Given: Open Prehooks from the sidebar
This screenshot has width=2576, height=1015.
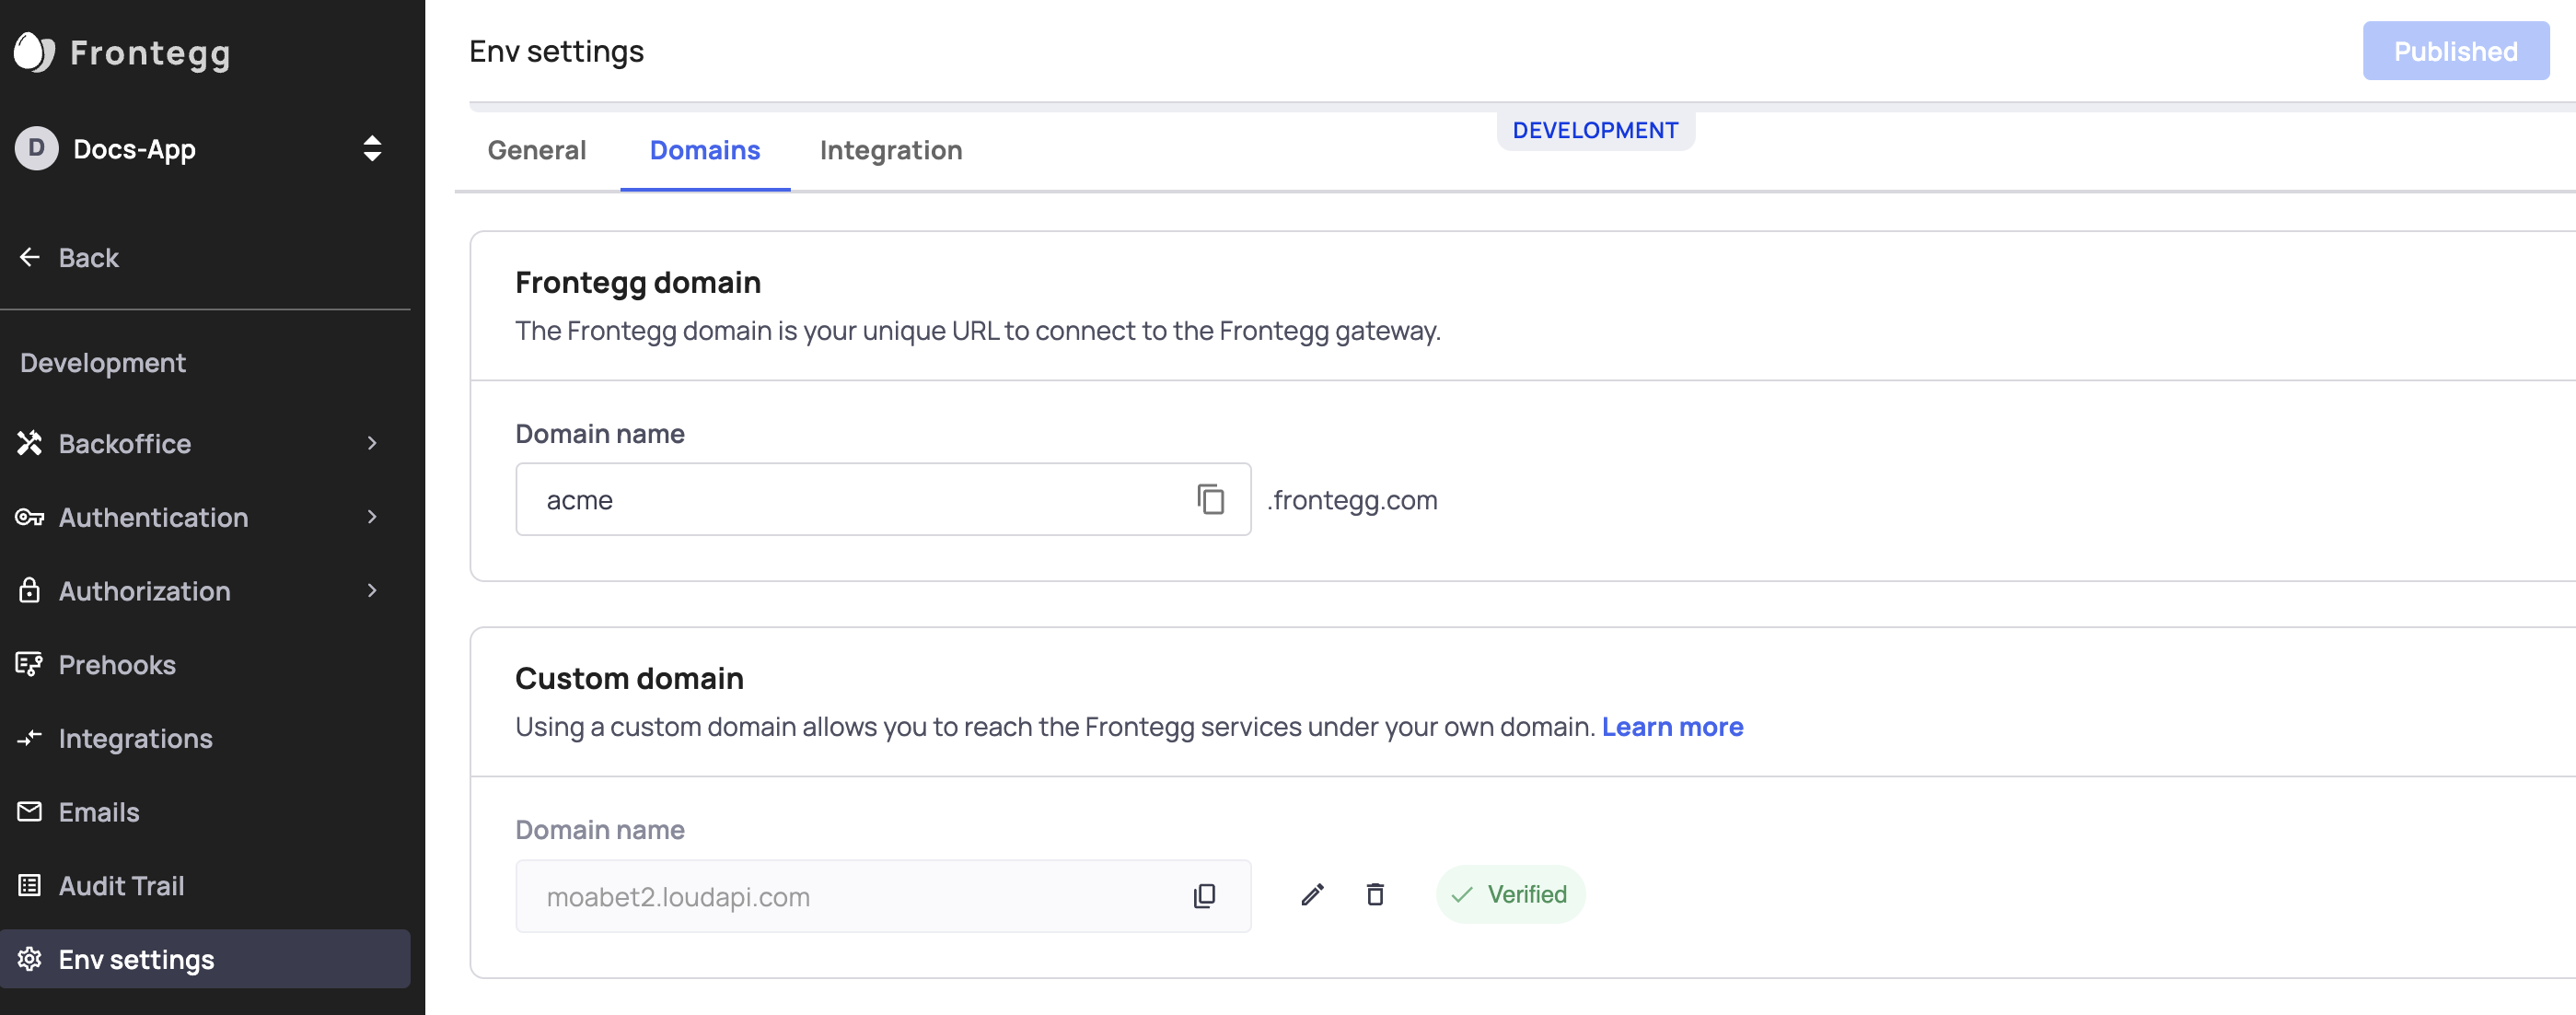Looking at the screenshot, I should tap(116, 665).
